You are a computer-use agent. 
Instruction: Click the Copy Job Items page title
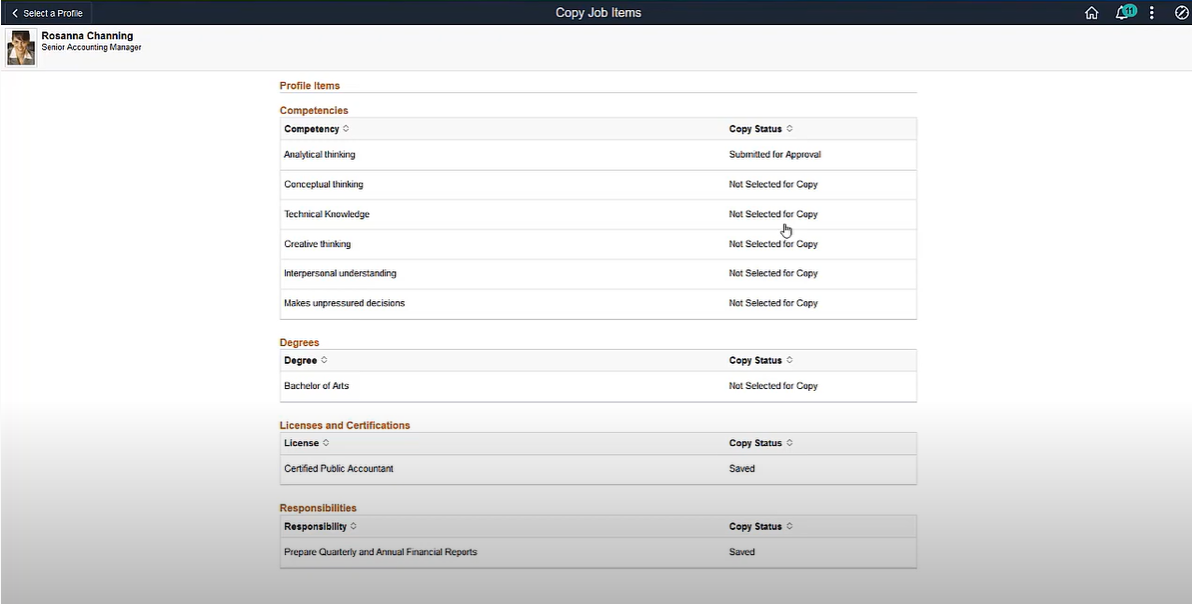598,13
